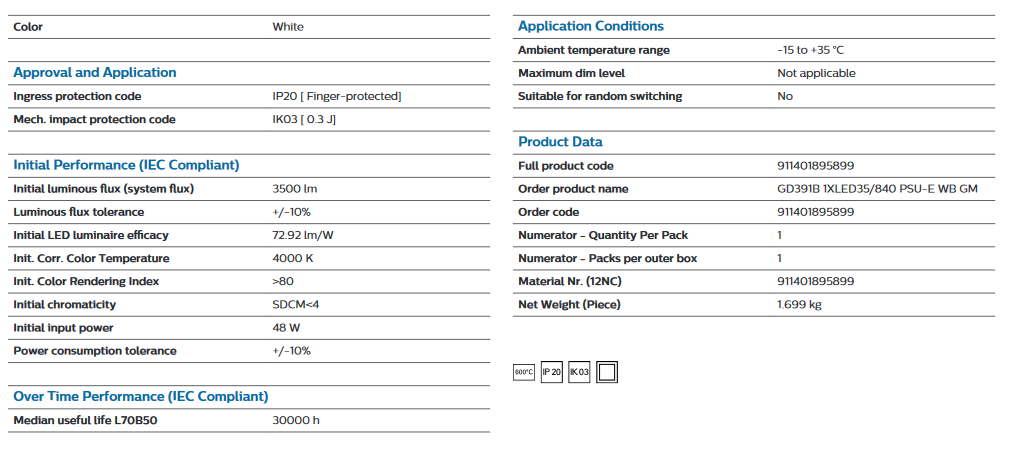Image resolution: width=1016 pixels, height=452 pixels.
Task: Click the IP 20 rating icon
Action: coord(551,372)
